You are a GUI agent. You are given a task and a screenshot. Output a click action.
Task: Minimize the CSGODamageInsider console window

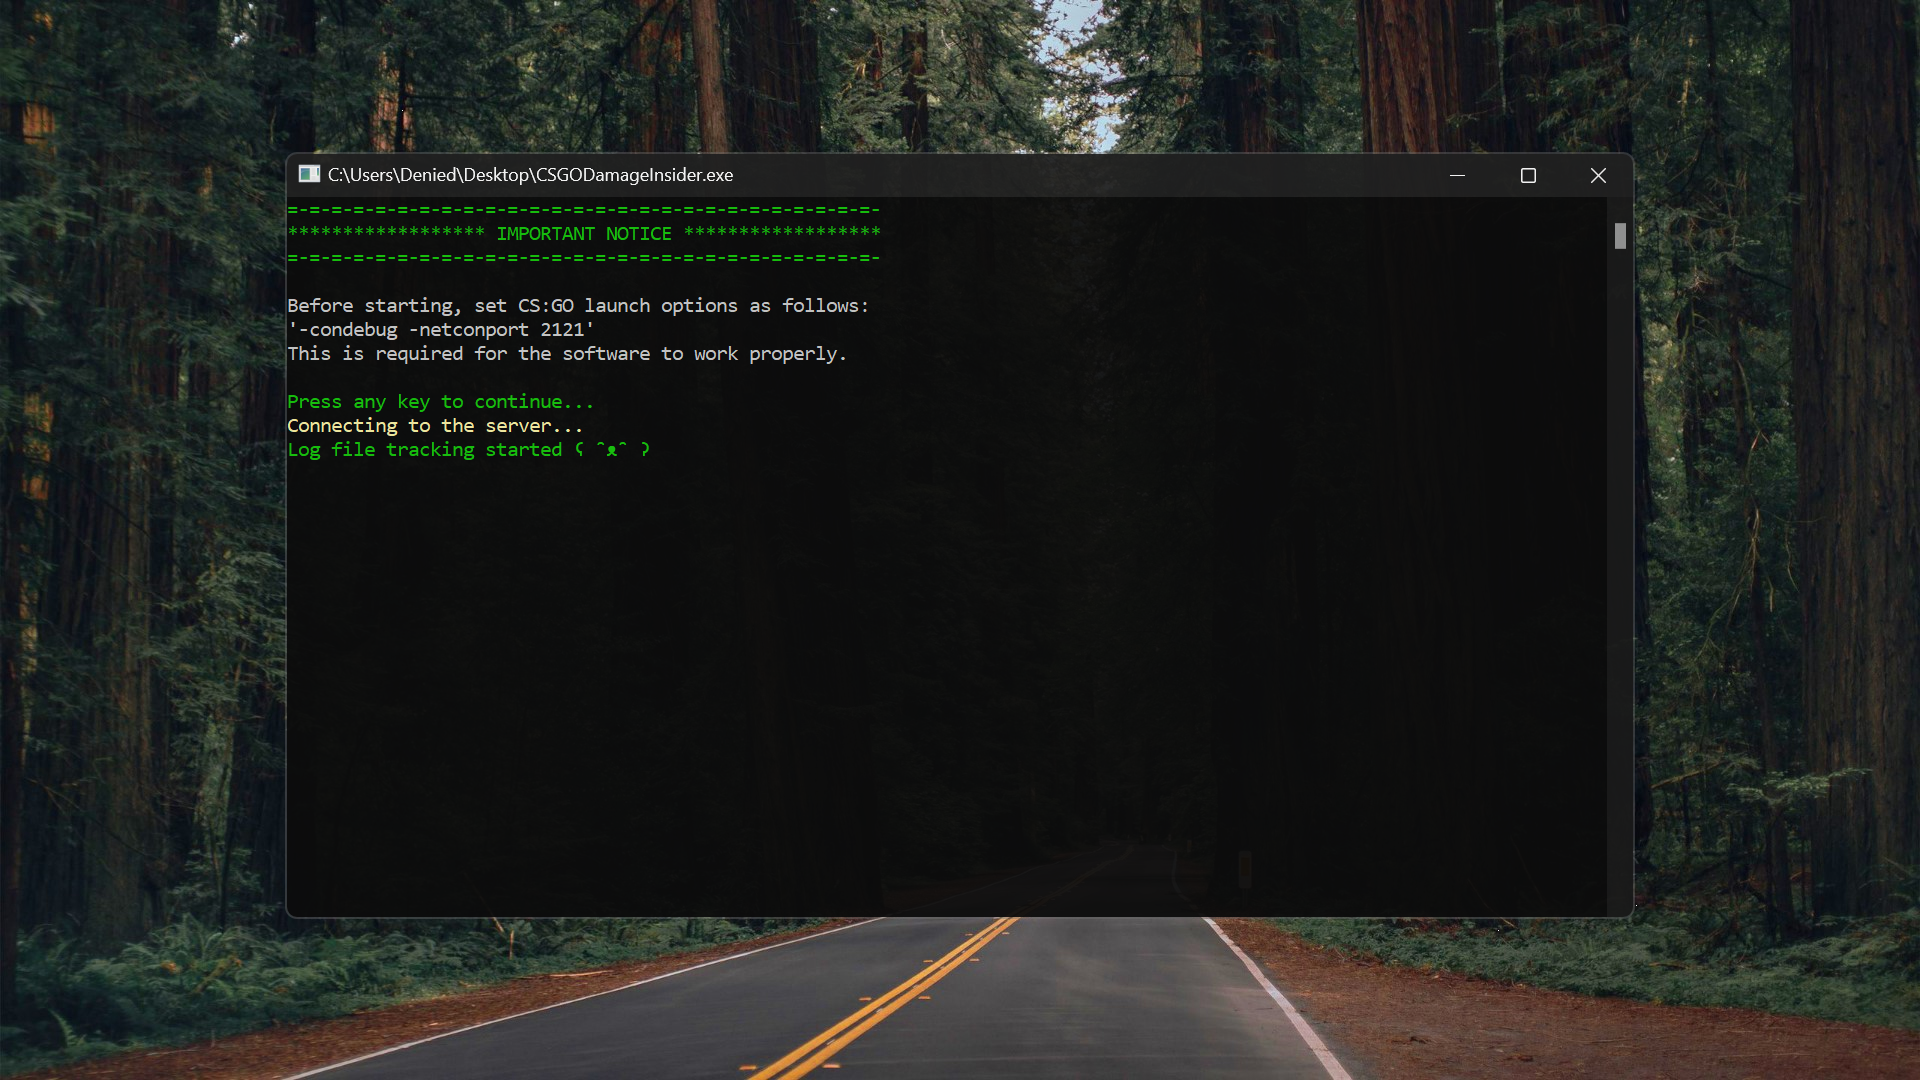click(x=1457, y=175)
